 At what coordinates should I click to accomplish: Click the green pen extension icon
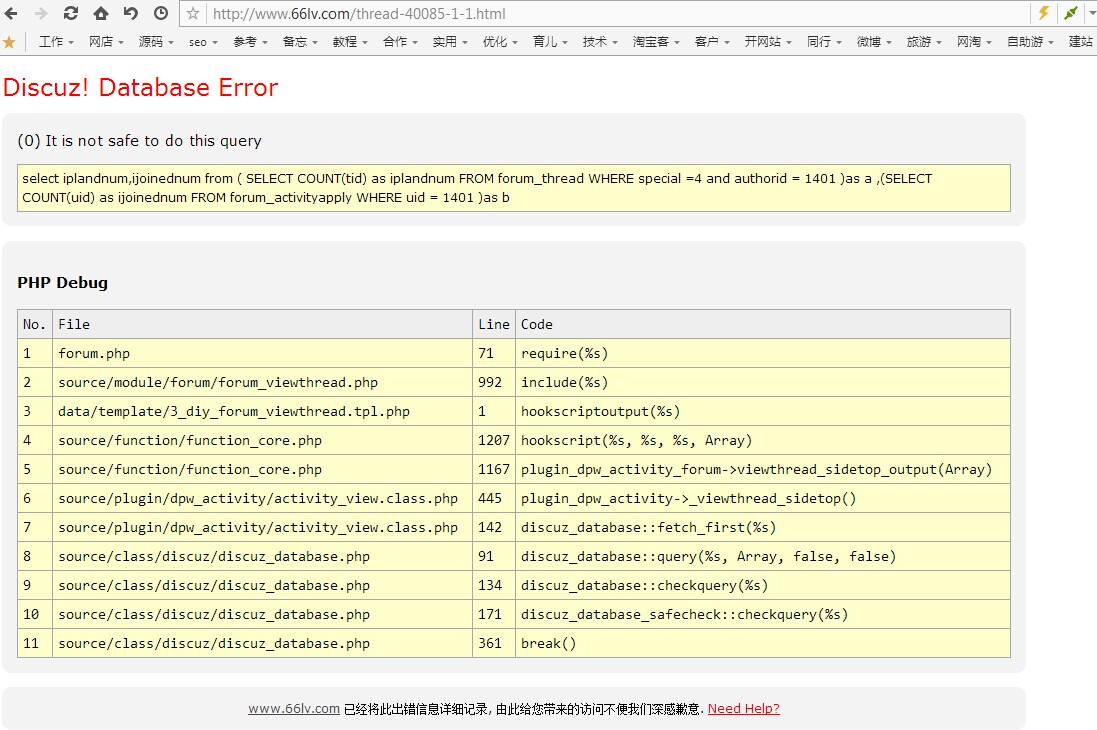[x=1071, y=13]
